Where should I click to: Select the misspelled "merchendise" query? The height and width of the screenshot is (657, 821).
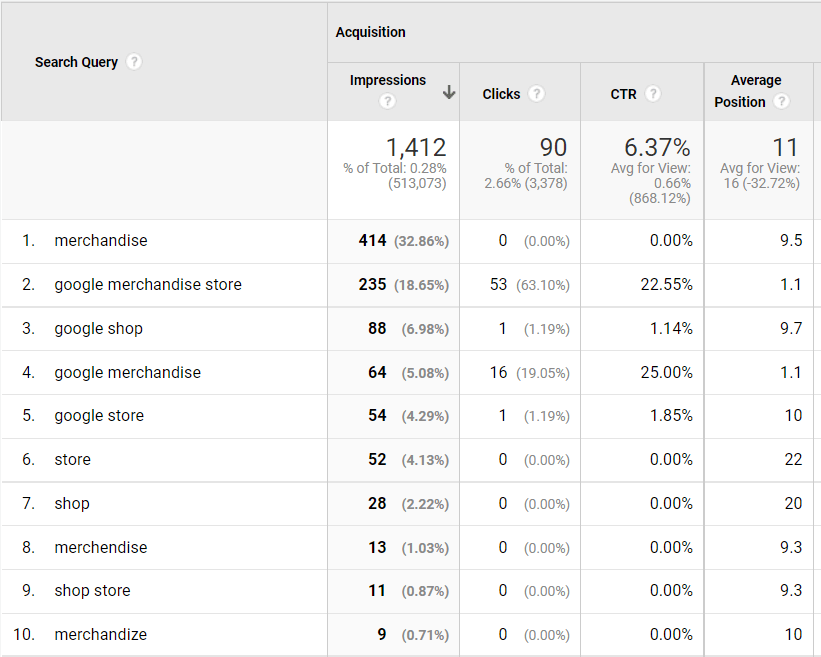[x=101, y=547]
